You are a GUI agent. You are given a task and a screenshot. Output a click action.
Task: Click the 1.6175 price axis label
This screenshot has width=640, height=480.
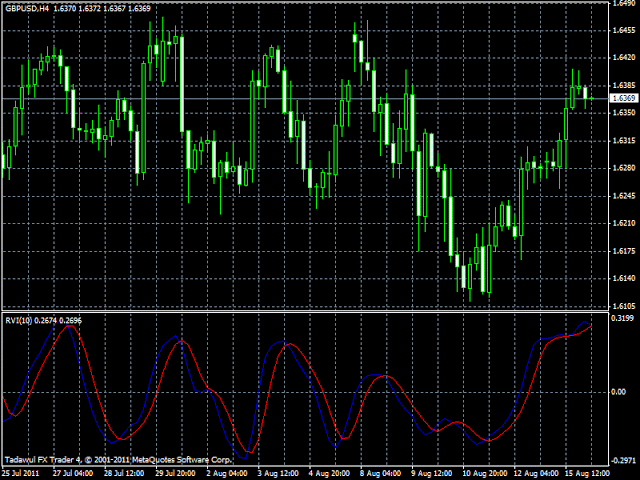624,251
